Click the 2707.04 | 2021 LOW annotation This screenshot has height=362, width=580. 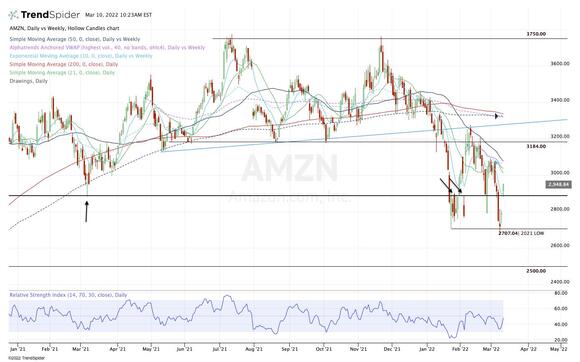[x=521, y=233]
